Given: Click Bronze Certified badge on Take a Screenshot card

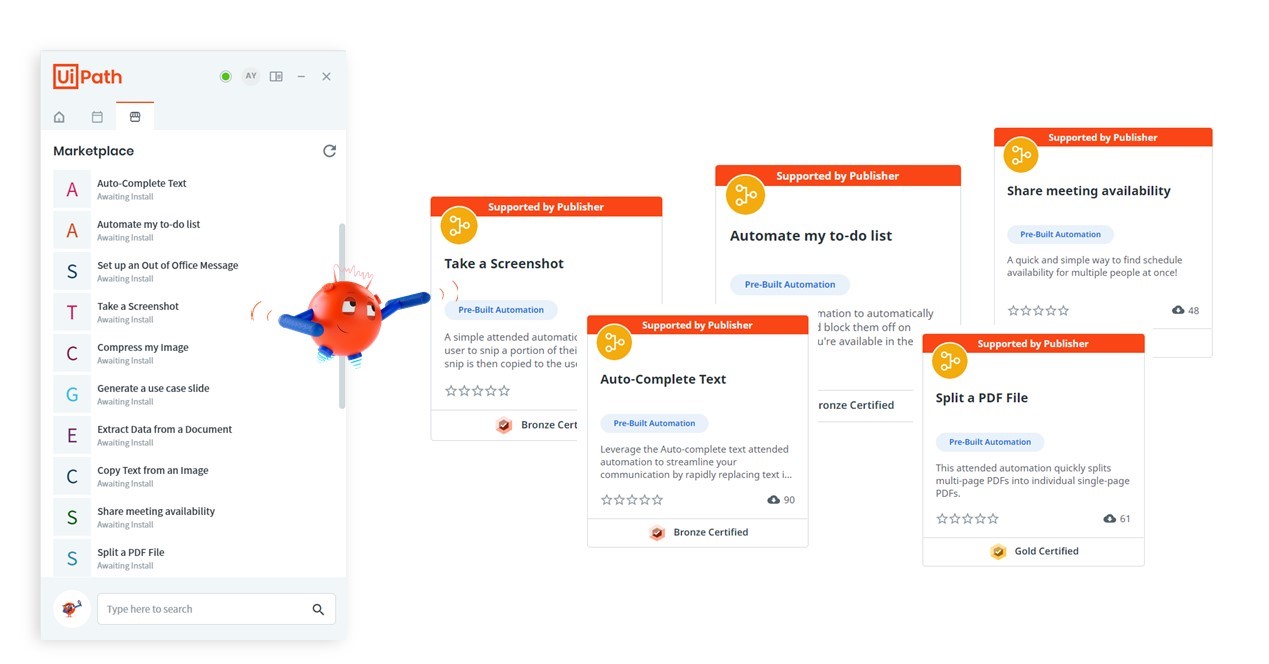Looking at the screenshot, I should coord(537,425).
